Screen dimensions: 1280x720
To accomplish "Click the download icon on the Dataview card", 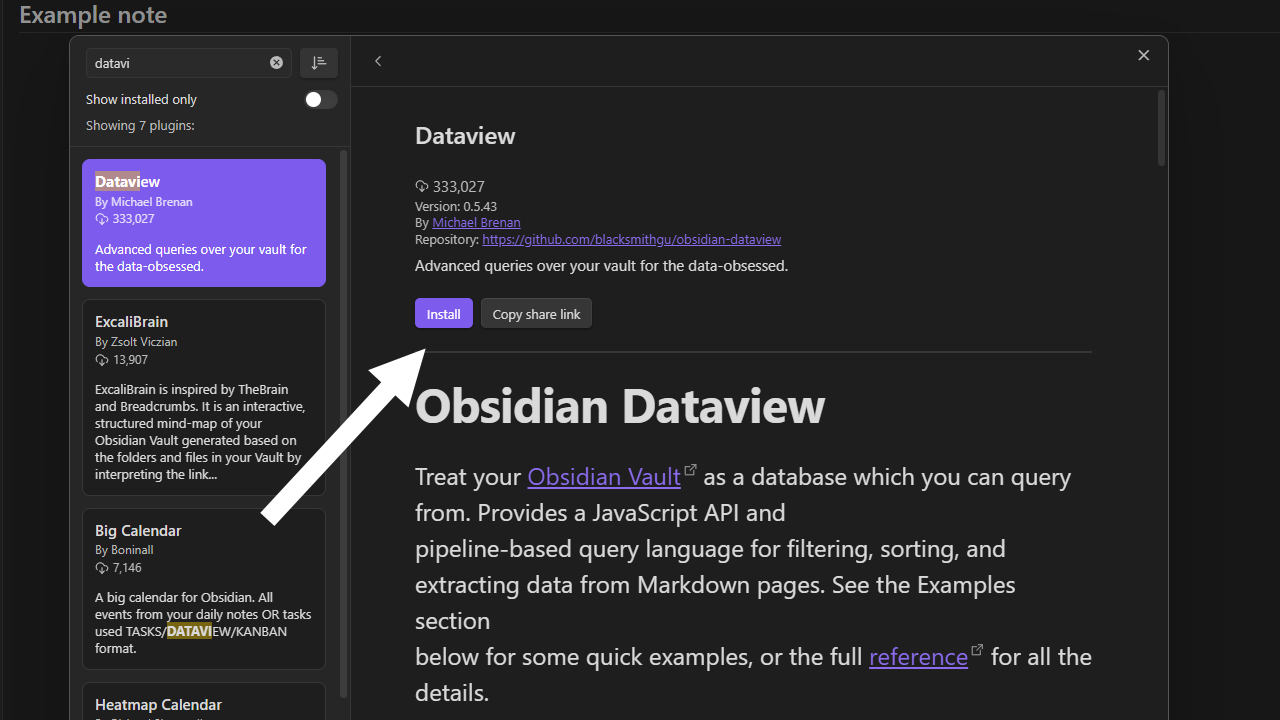I will tap(100, 218).
